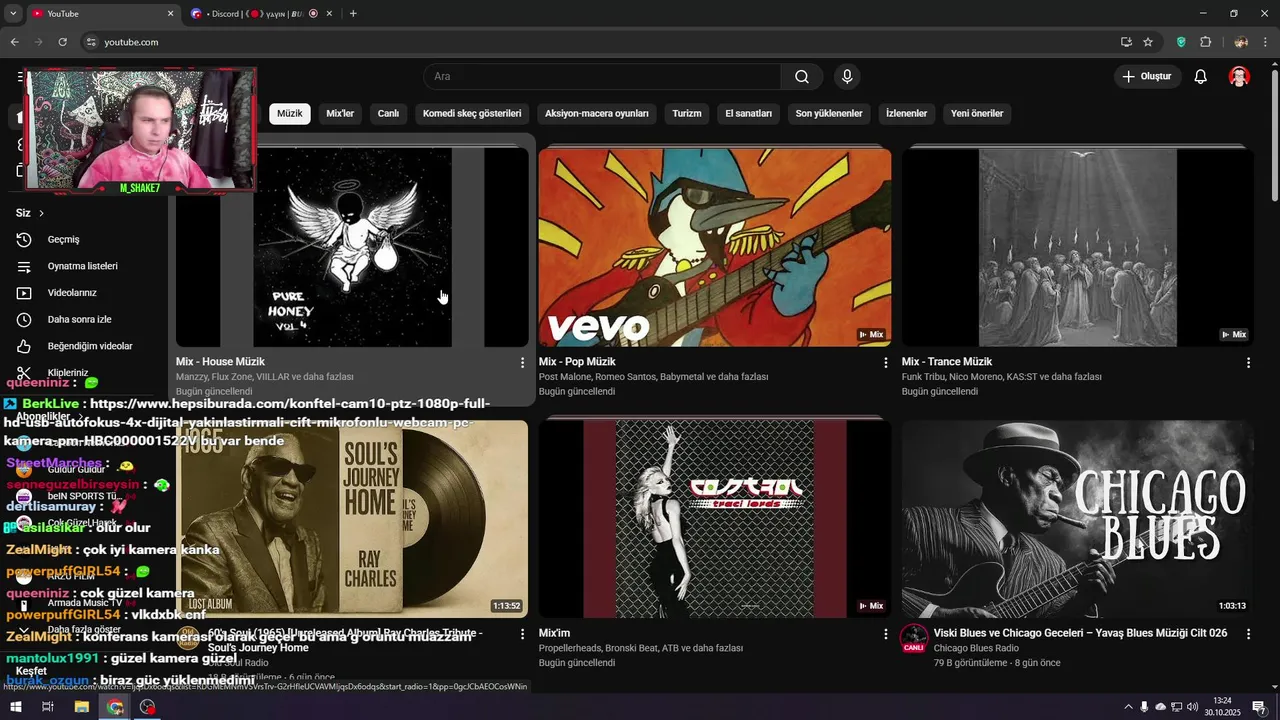This screenshot has height=720, width=1280.
Task: Open Chrome extensions puzzle icon
Action: (1205, 42)
